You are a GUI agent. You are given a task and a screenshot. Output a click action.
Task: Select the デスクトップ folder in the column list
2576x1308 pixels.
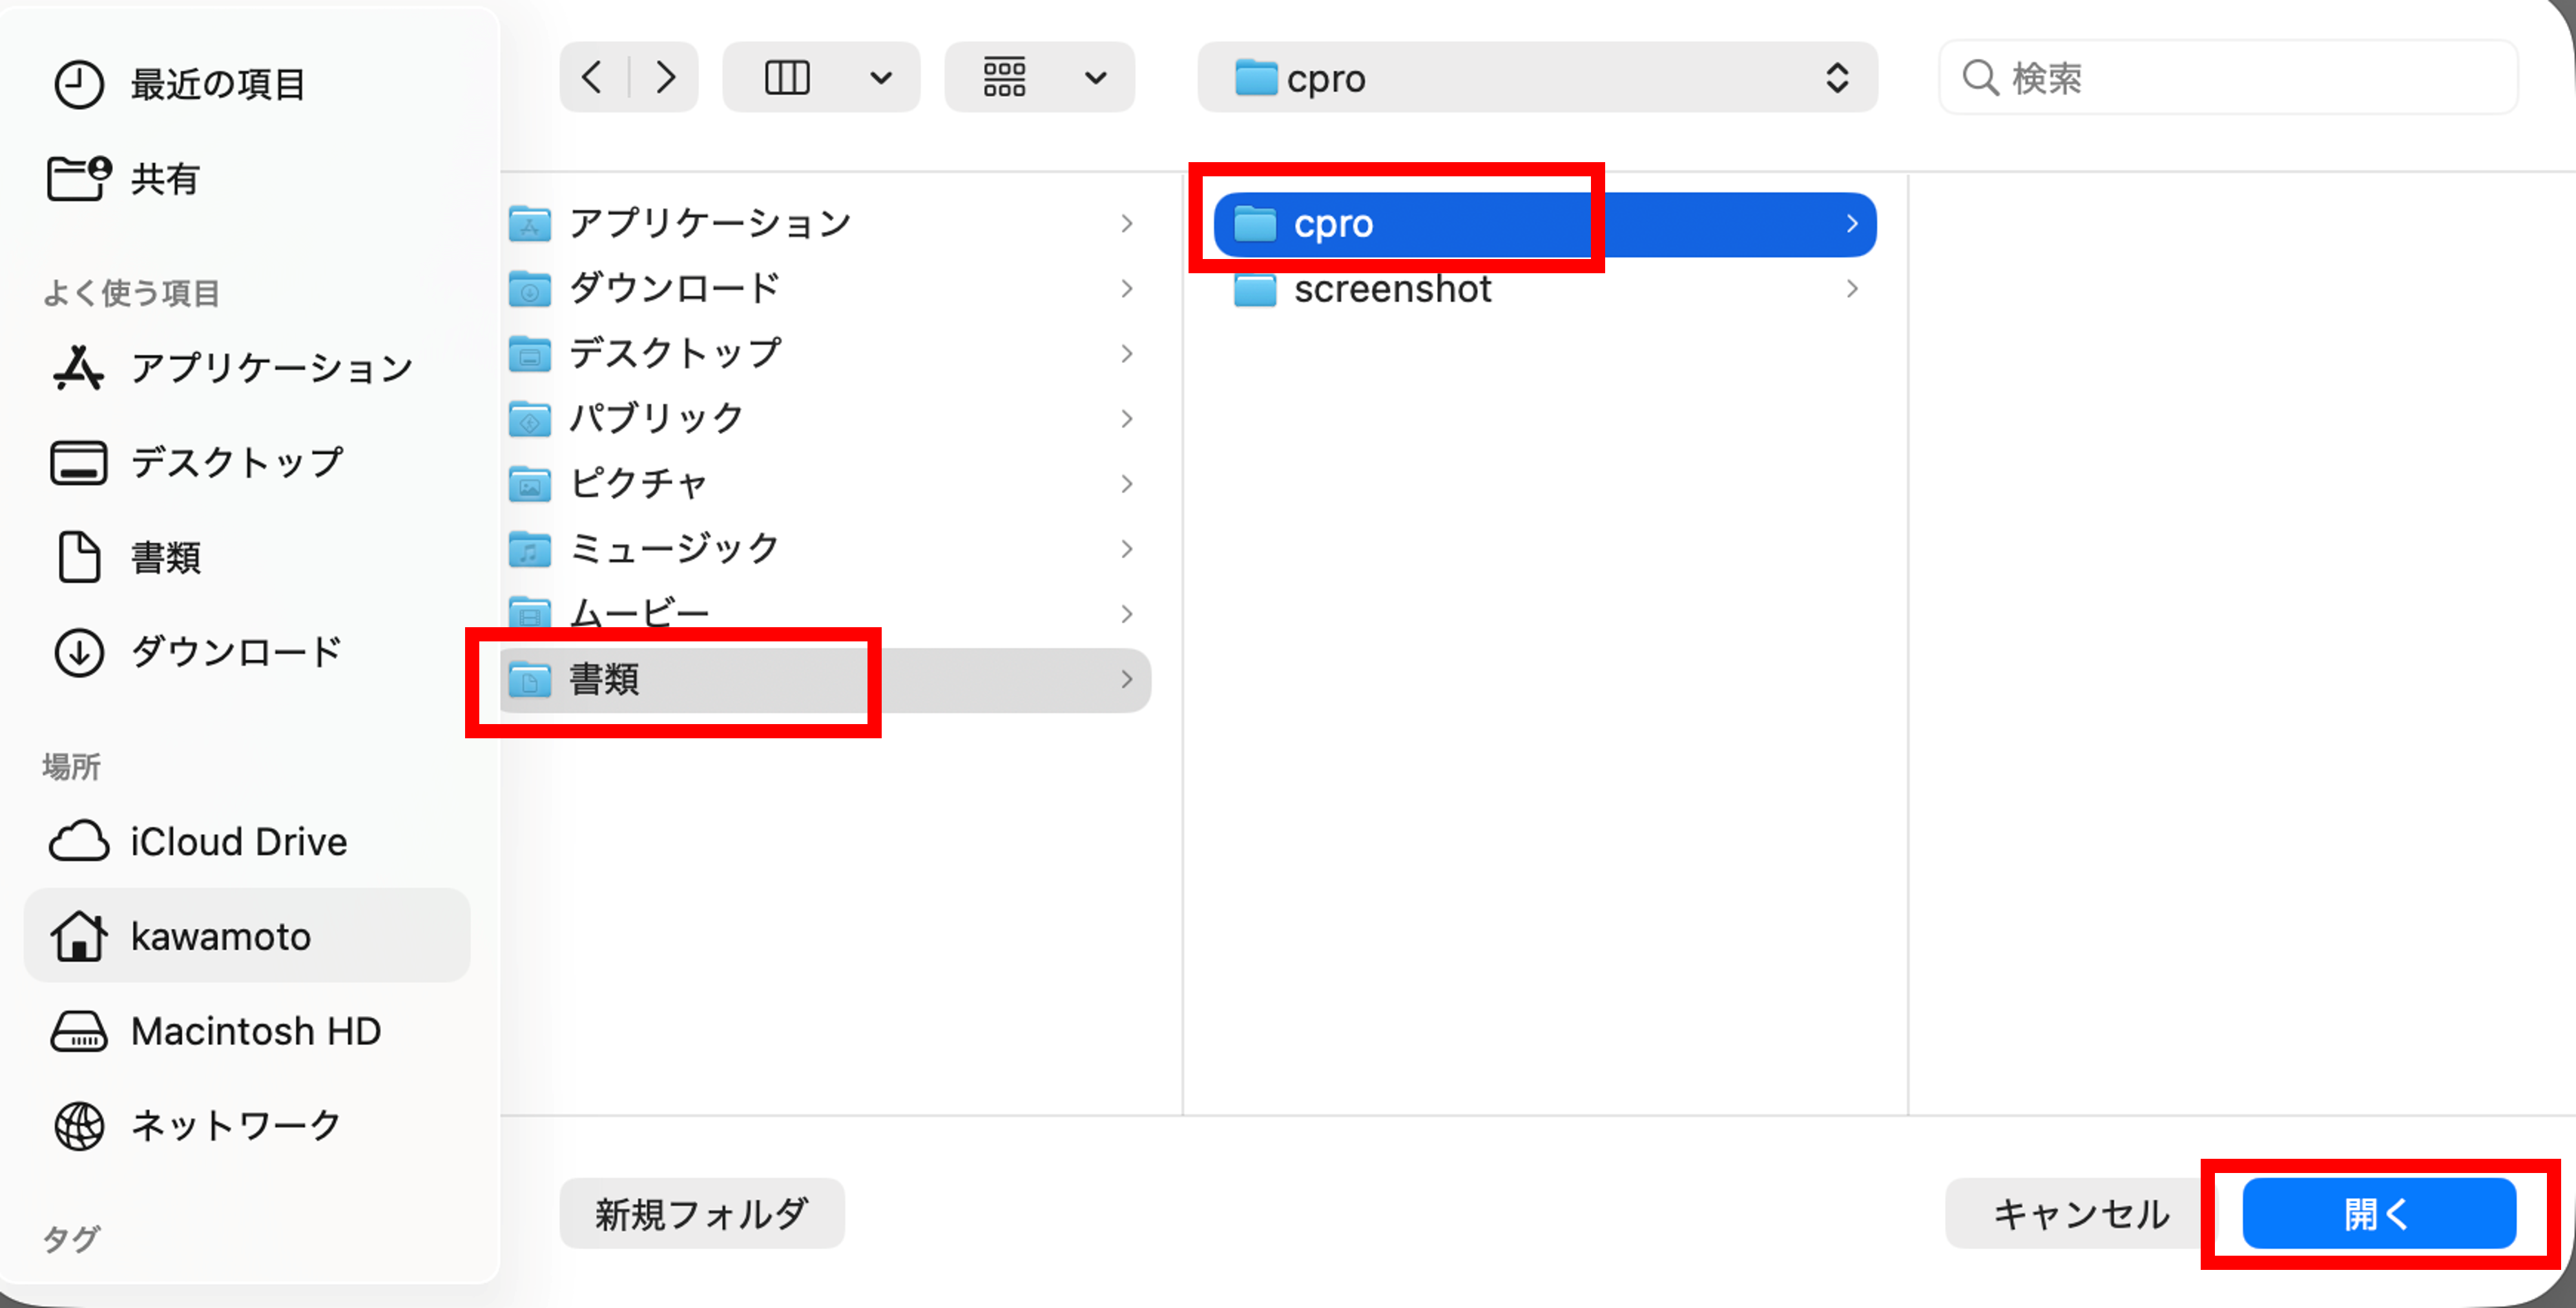point(825,353)
